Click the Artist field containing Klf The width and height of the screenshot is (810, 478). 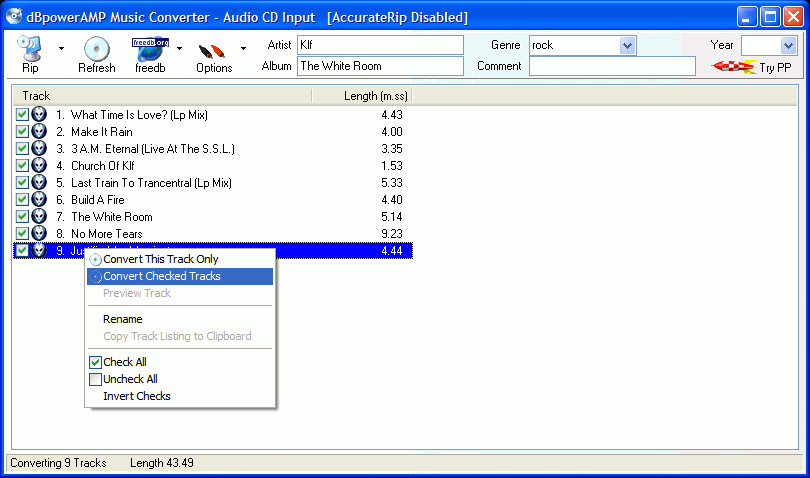pos(380,45)
